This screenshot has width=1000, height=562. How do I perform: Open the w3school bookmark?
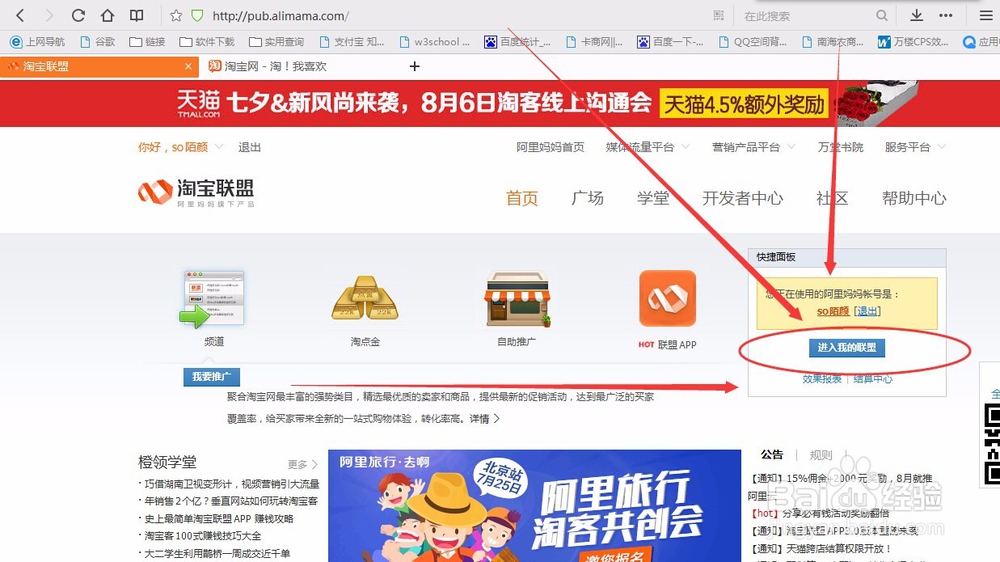[435, 42]
